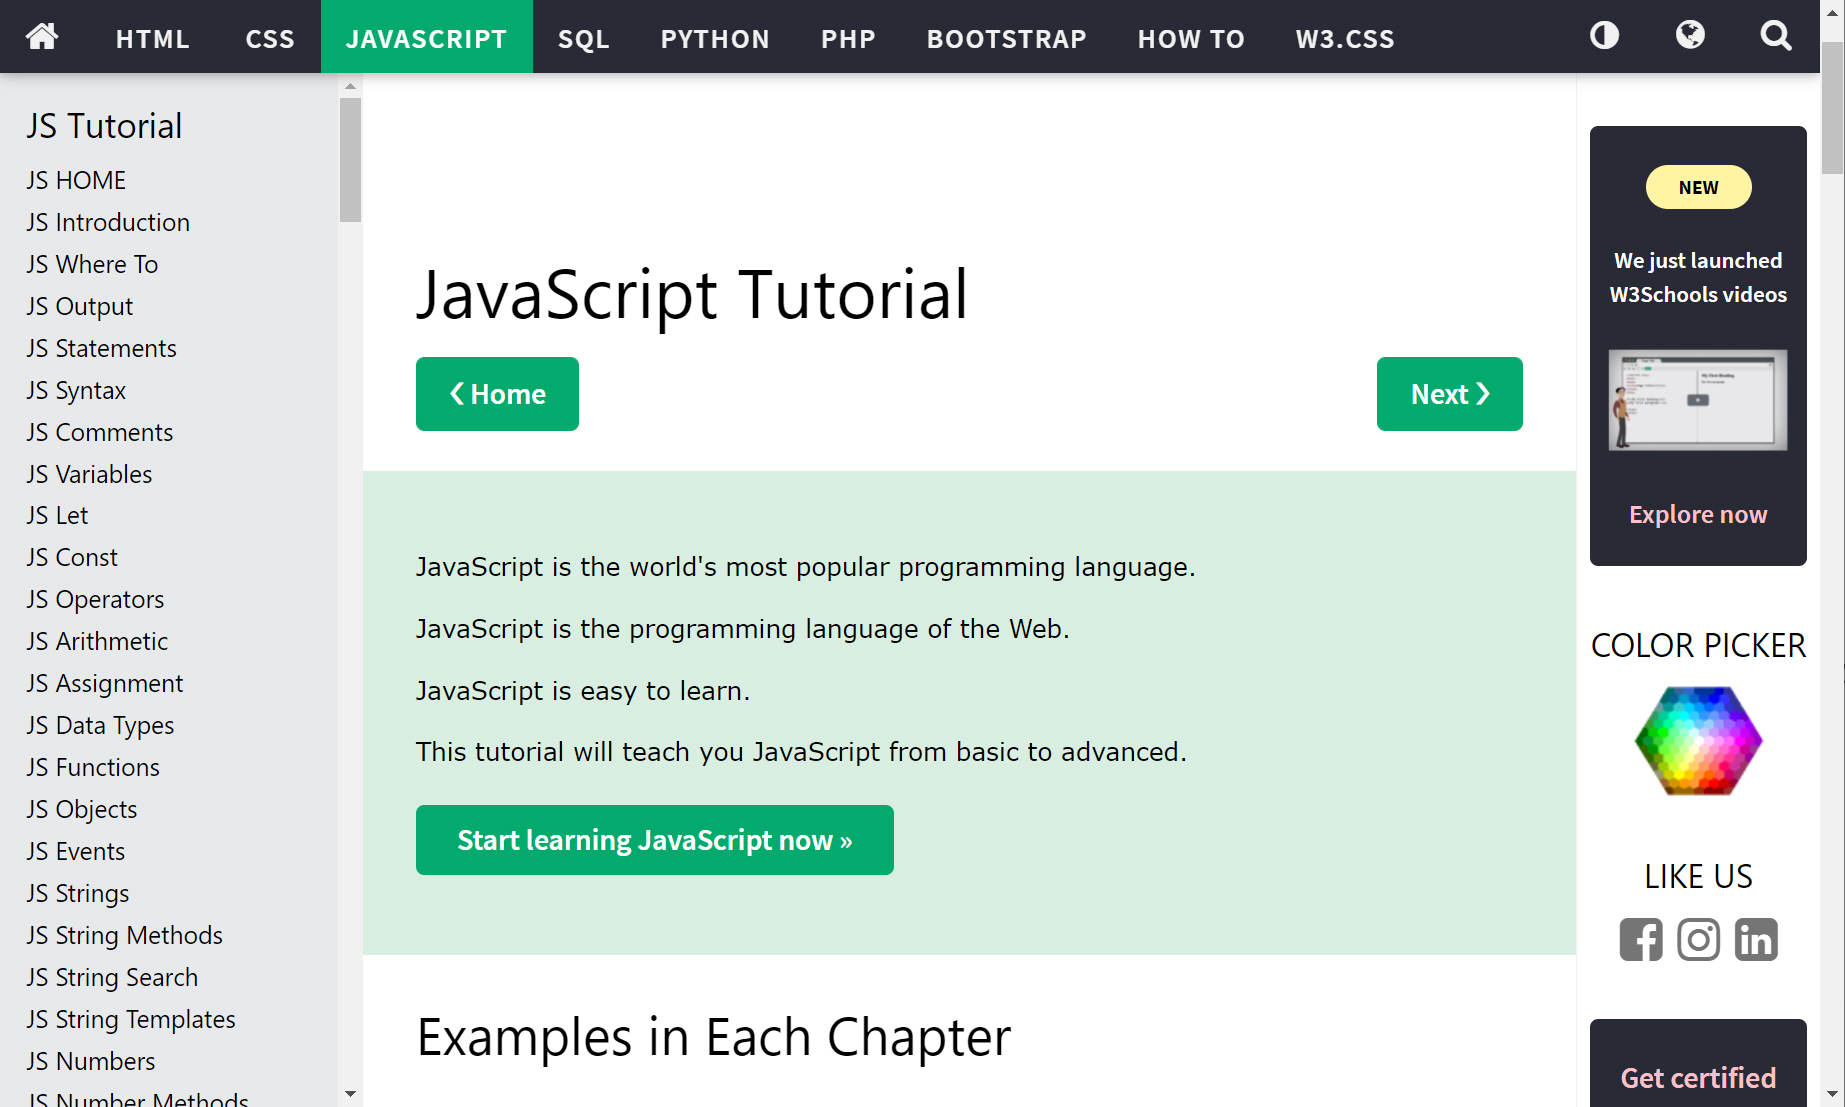
Task: Click the Explore now link
Action: 1698,514
